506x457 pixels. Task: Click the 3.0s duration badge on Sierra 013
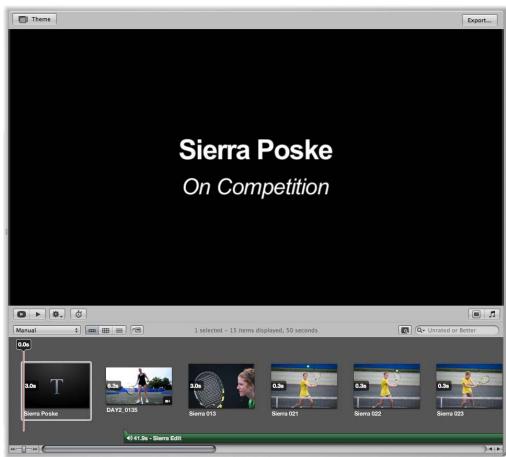click(x=196, y=386)
